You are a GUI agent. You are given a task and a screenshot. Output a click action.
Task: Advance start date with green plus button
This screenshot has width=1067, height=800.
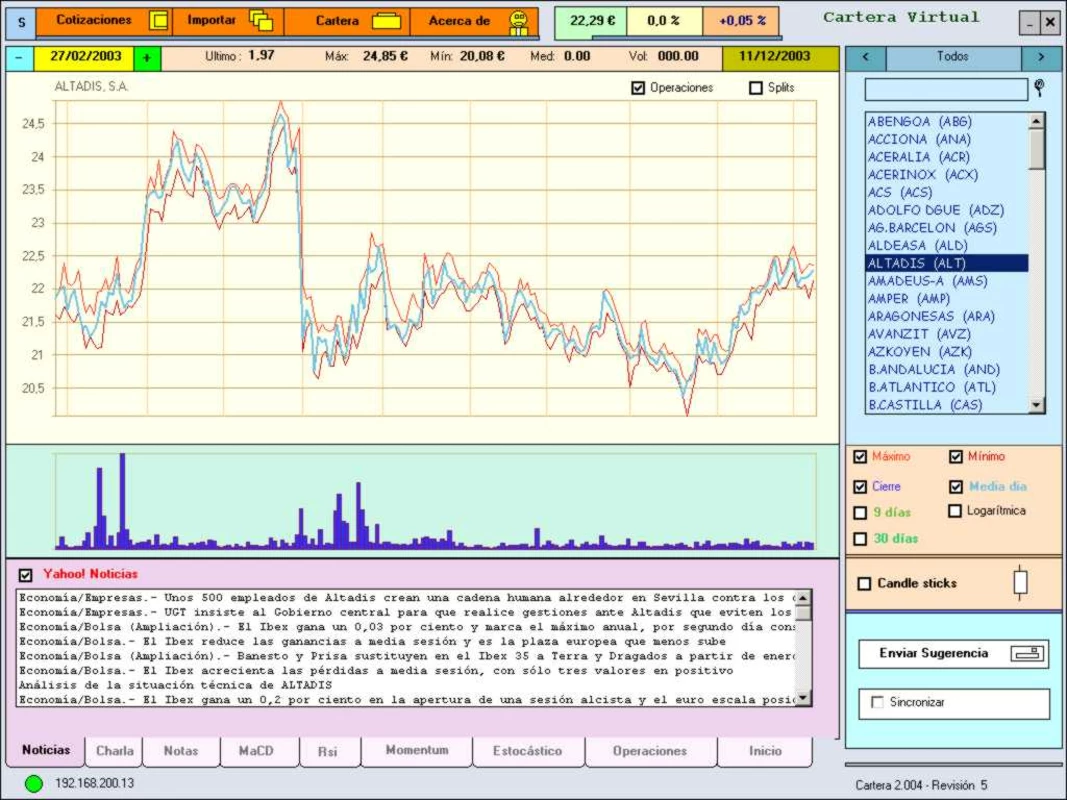[147, 59]
